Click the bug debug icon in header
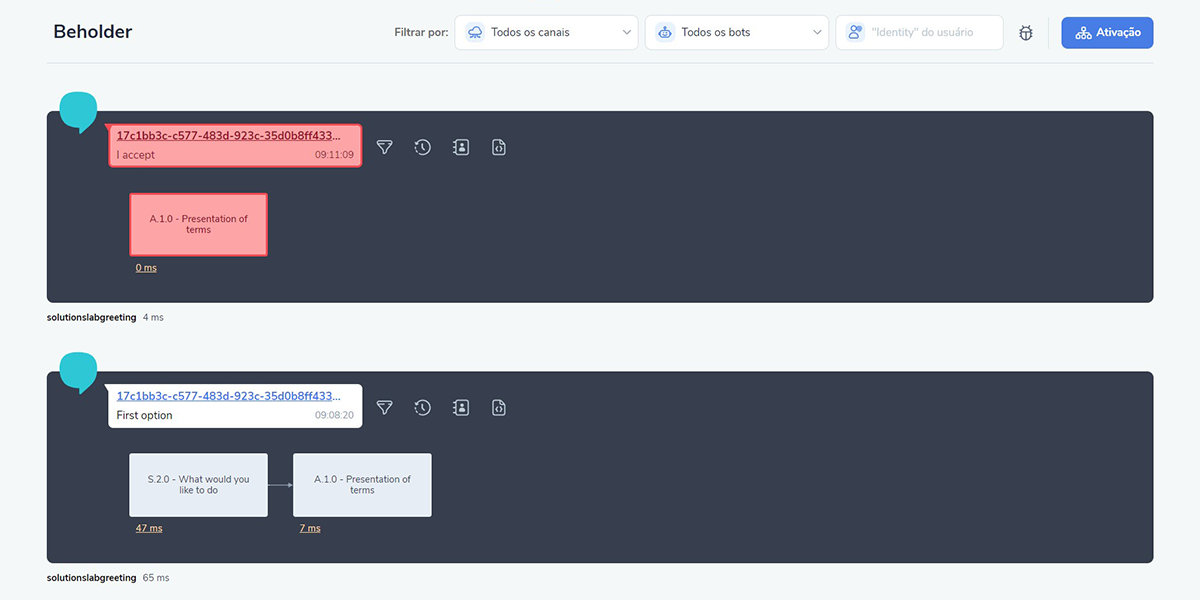1200x600 pixels. tap(1026, 33)
